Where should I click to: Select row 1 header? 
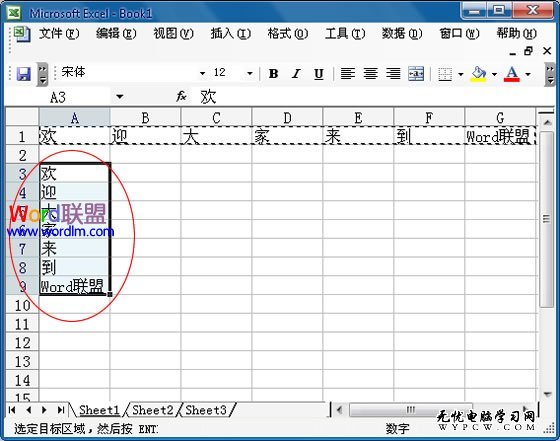(x=22, y=136)
